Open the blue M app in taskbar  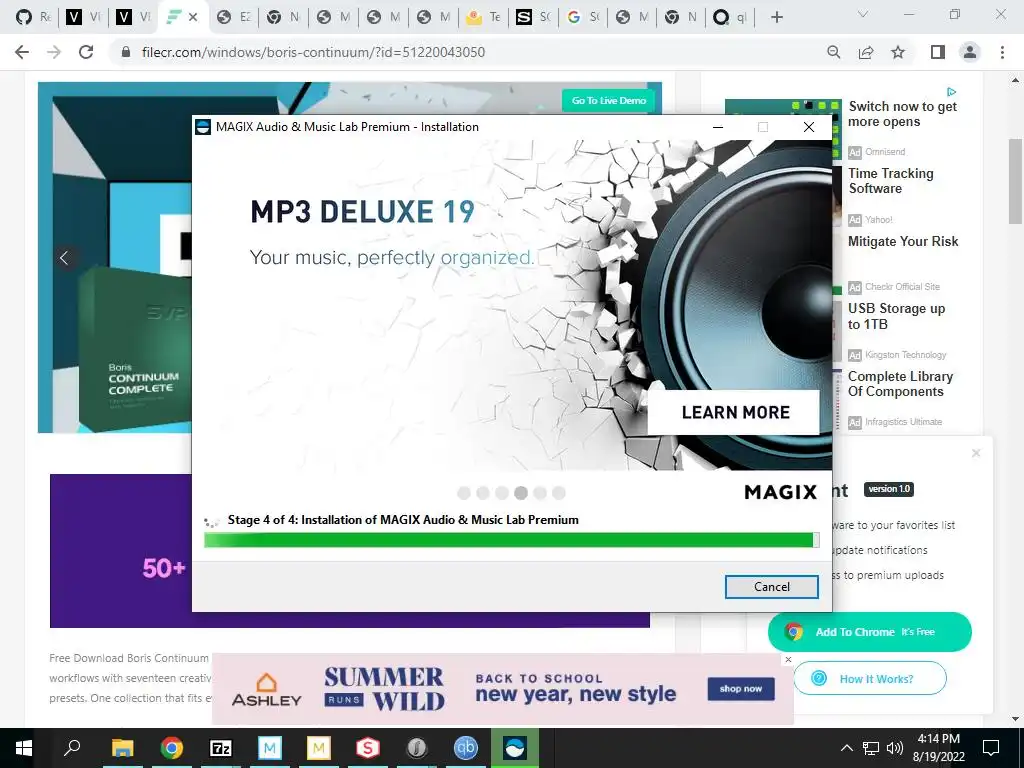point(270,748)
